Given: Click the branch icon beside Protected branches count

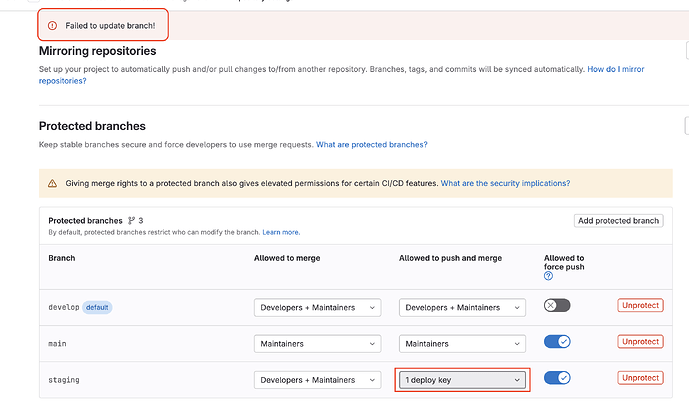Looking at the screenshot, I should click(131, 220).
